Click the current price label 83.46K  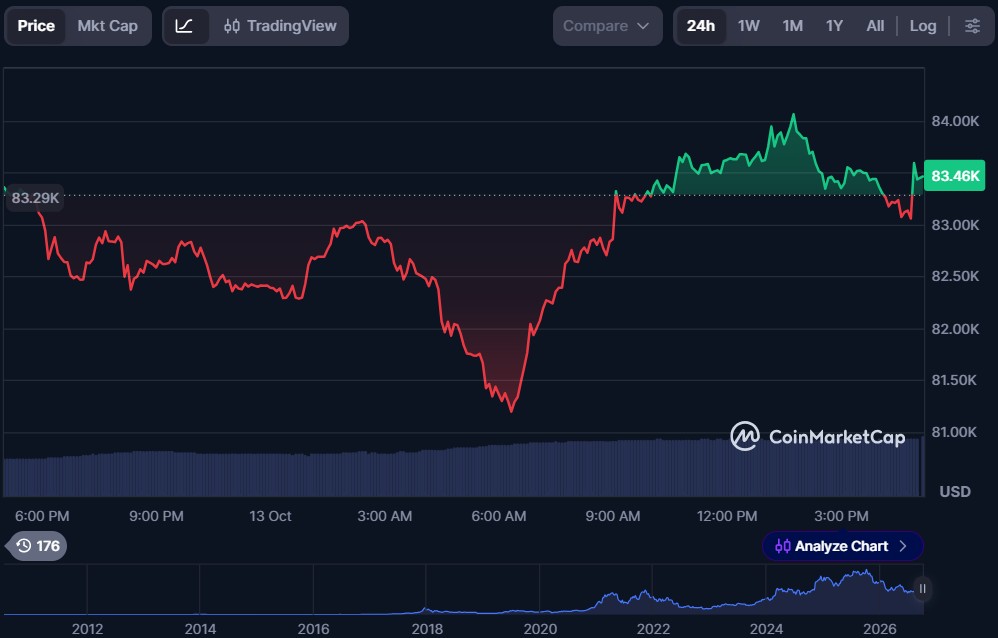pos(955,176)
